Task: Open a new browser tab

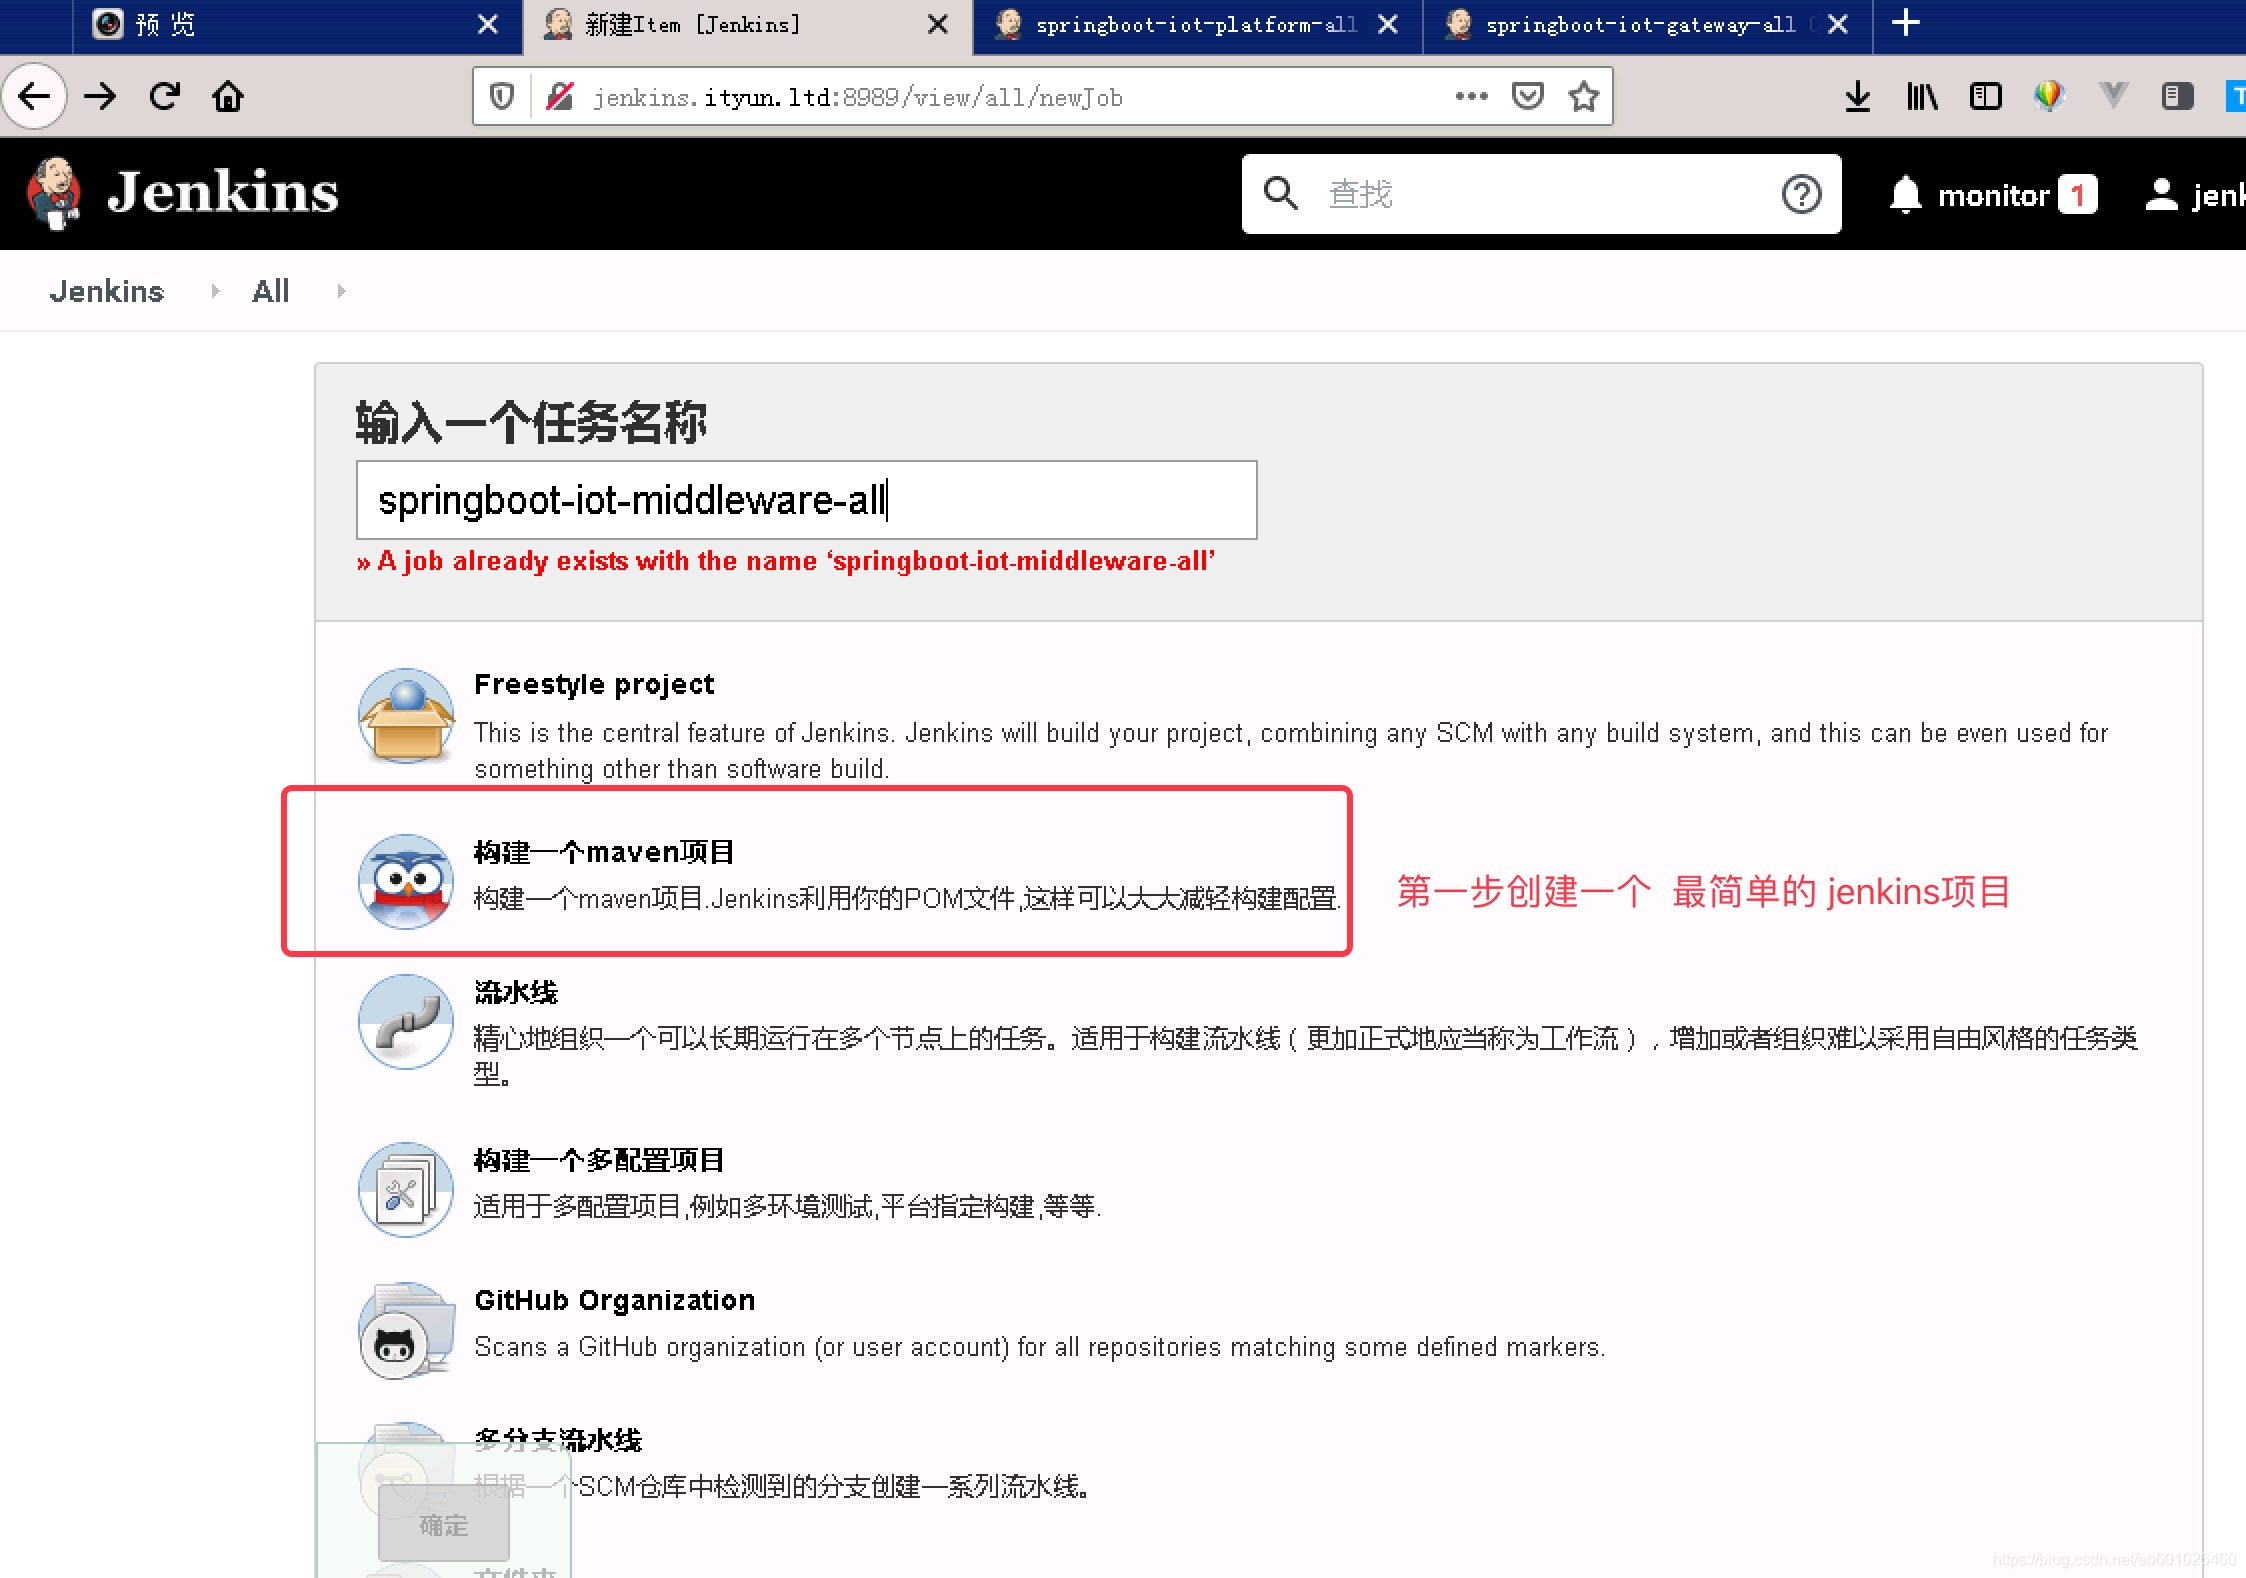Action: (1905, 23)
